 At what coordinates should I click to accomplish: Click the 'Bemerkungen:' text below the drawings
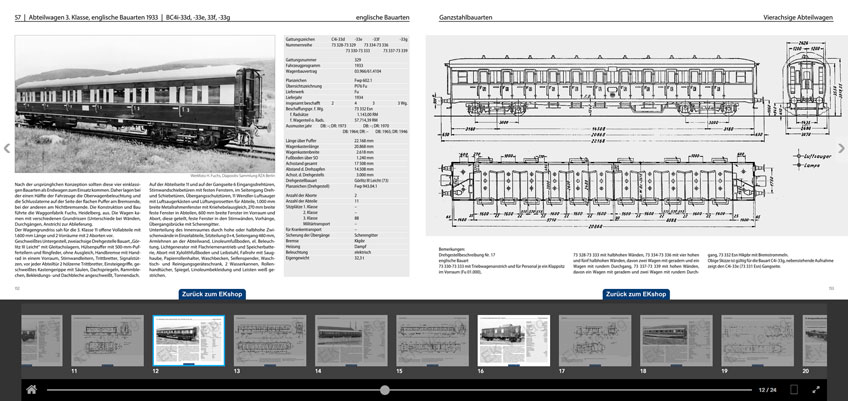(452, 250)
